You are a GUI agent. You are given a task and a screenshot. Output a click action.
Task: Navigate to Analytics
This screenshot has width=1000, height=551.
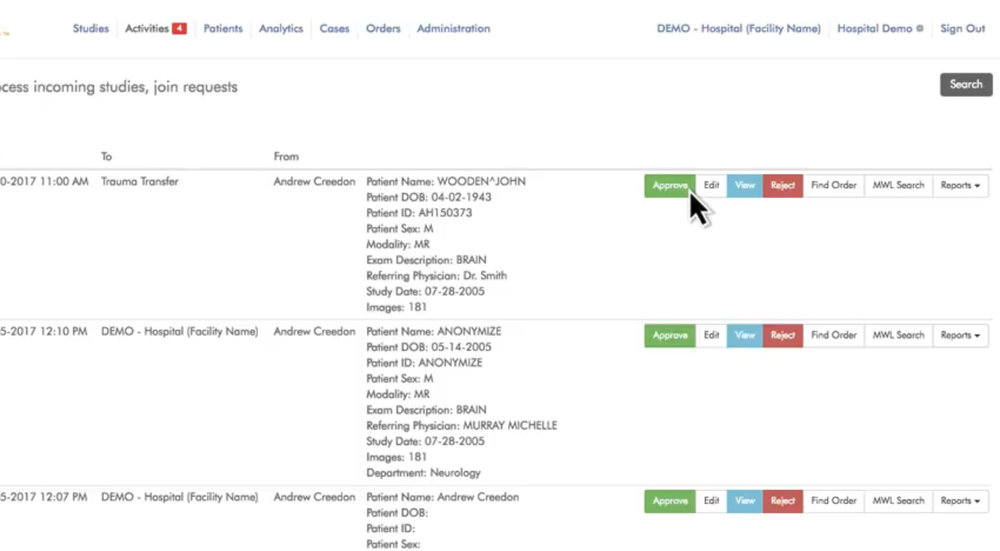(x=281, y=29)
